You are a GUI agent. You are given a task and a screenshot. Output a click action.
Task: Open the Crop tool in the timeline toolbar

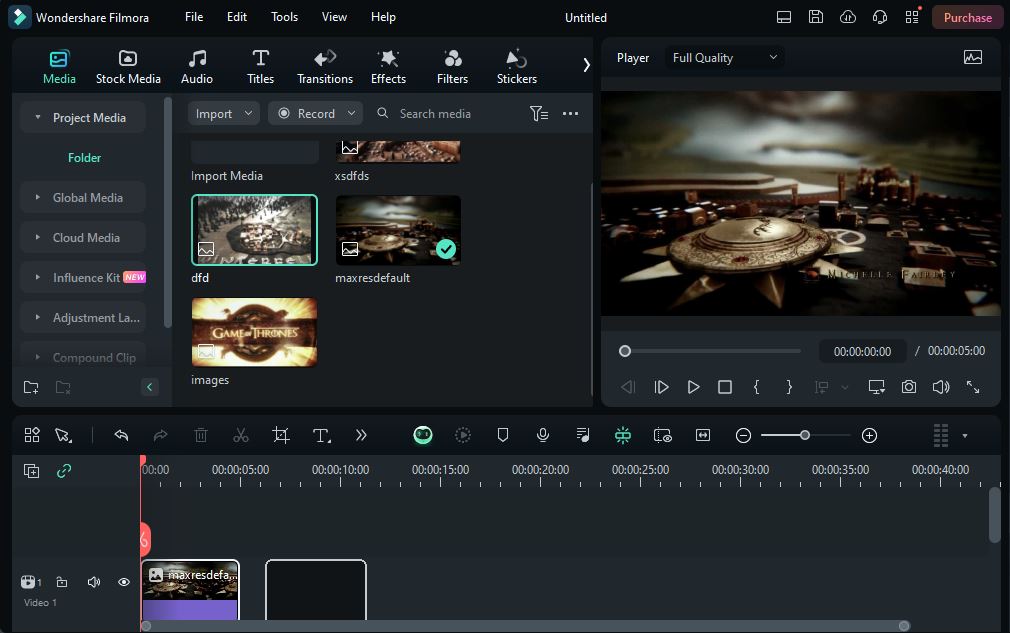[x=281, y=435]
